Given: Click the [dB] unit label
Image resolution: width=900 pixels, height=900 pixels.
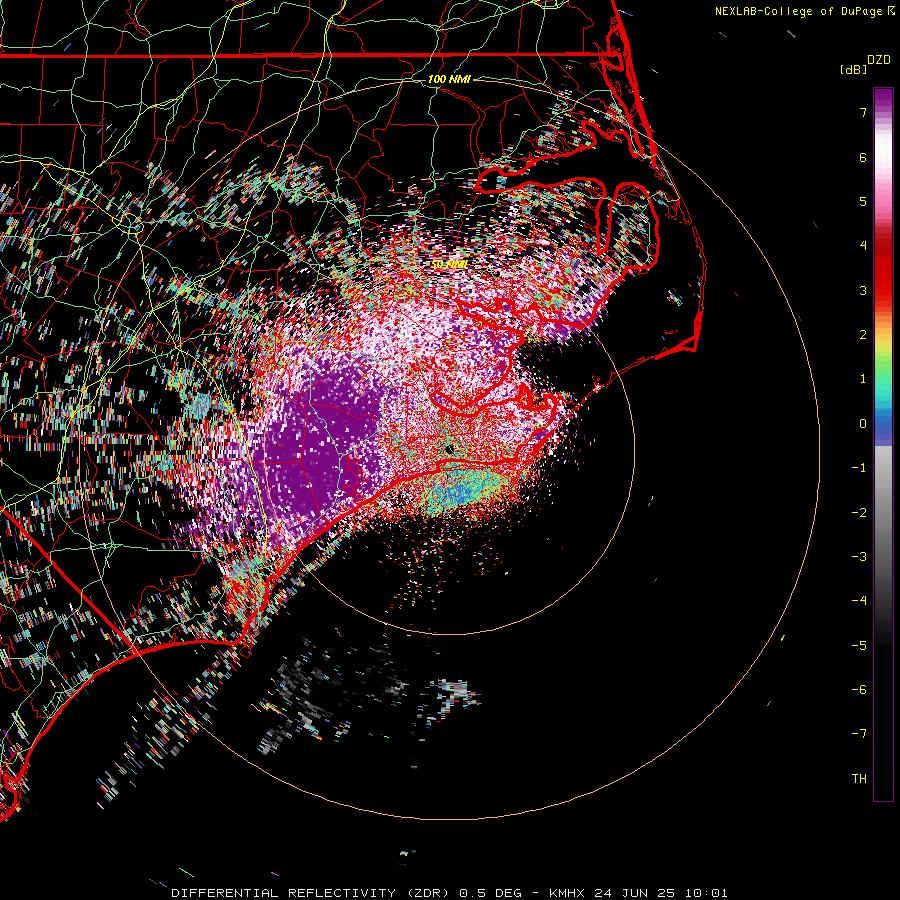Looking at the screenshot, I should (853, 69).
